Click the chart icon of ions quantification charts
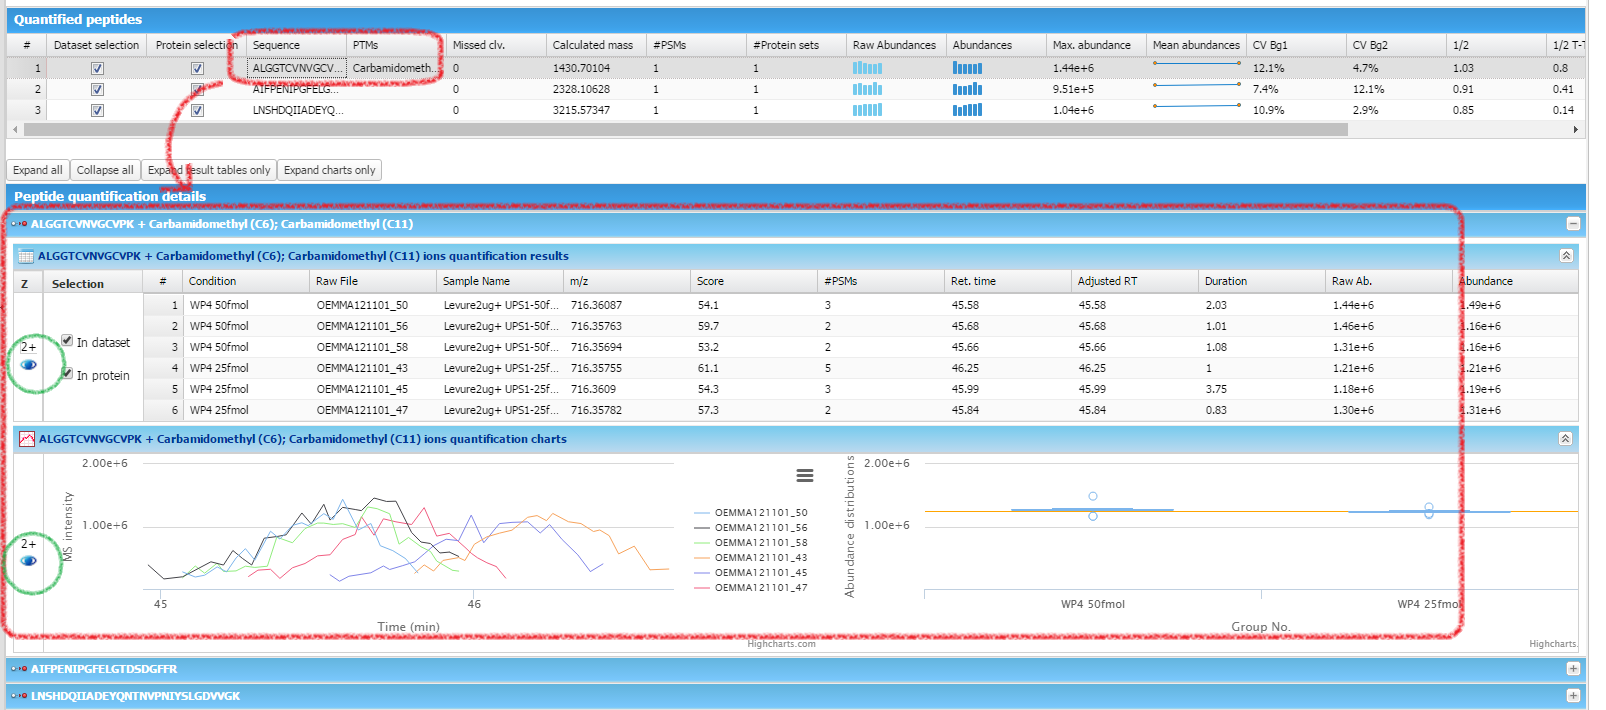 [27, 440]
